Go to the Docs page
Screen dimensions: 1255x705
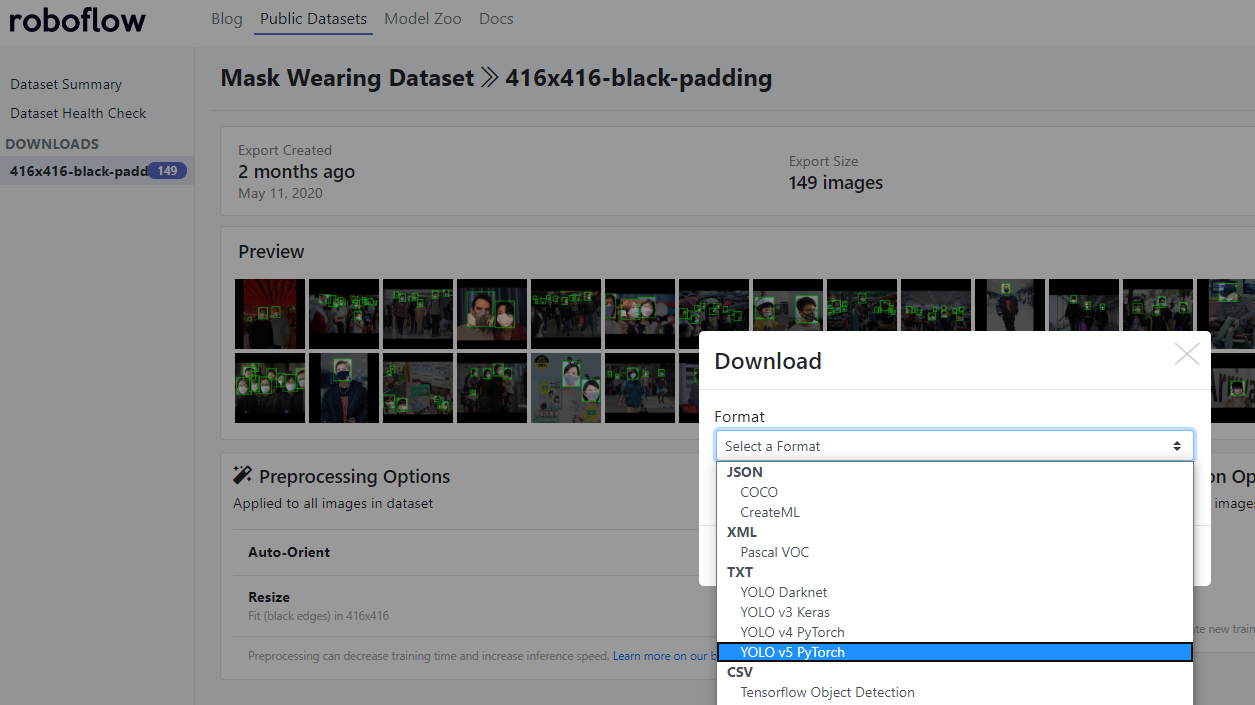pyautogui.click(x=496, y=19)
